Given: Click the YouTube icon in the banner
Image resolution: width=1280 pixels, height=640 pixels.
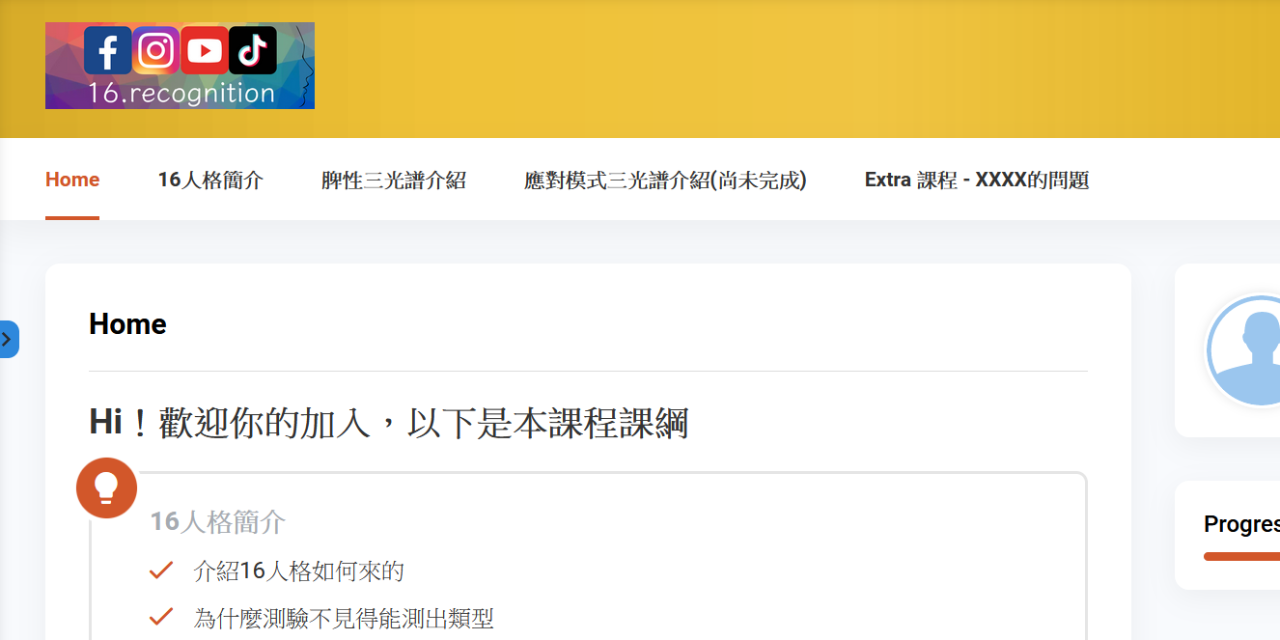Looking at the screenshot, I should tap(204, 50).
